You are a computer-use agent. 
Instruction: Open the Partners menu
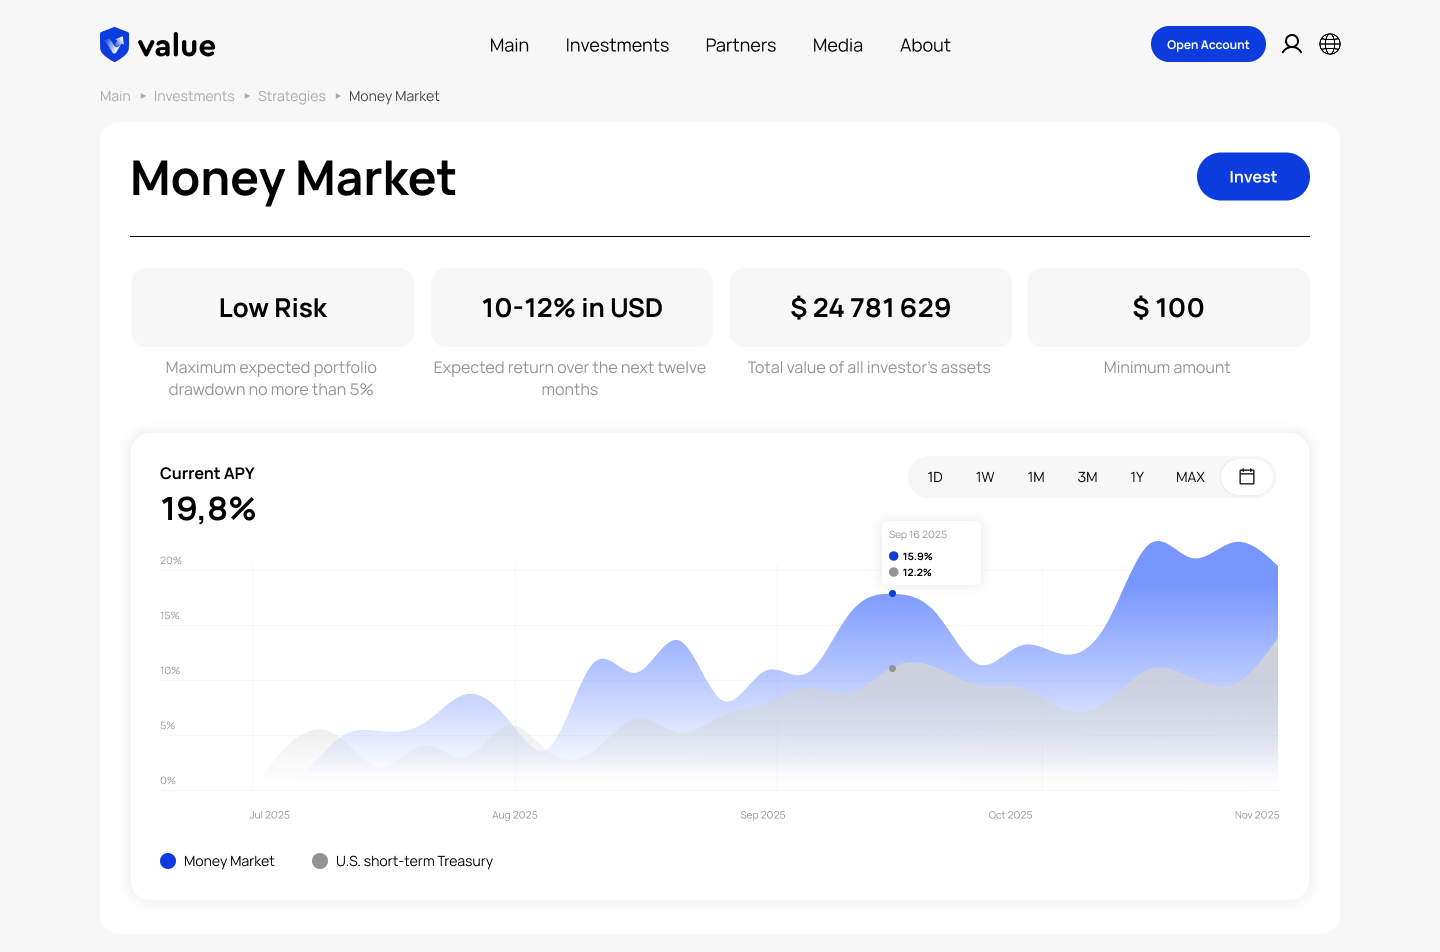740,45
